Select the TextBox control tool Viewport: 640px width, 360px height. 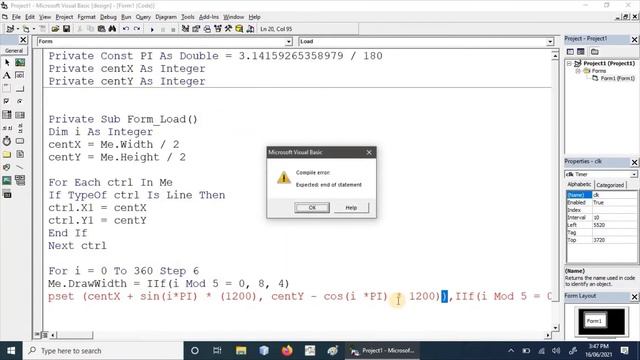pyautogui.click(x=20, y=76)
